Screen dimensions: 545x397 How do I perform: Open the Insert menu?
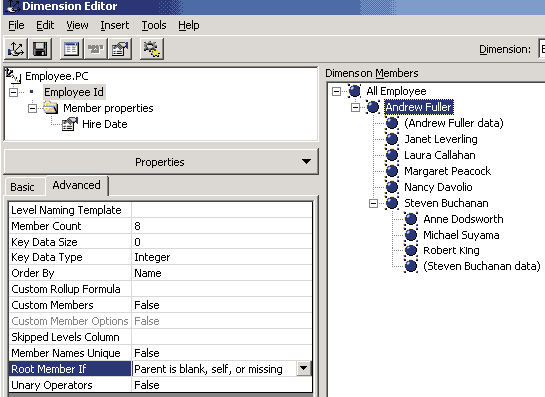pos(115,25)
